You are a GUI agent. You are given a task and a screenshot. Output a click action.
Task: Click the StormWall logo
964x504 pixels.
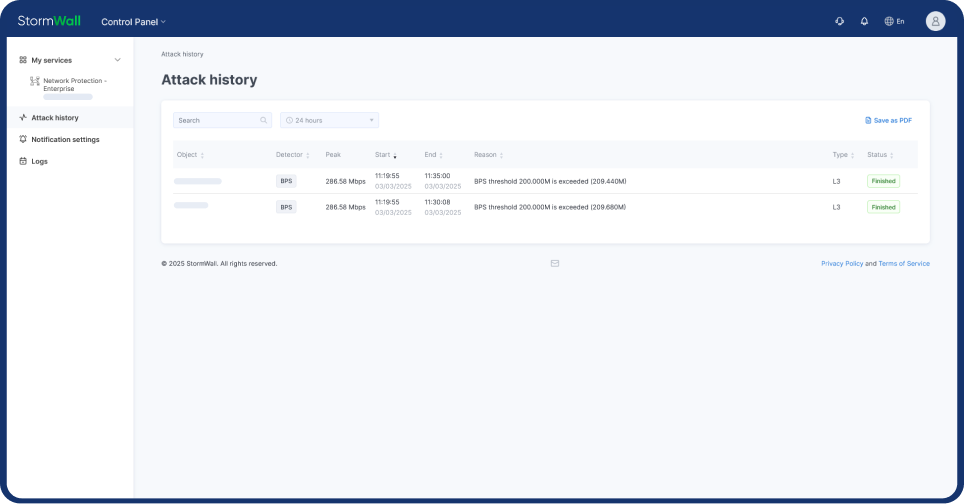point(49,21)
